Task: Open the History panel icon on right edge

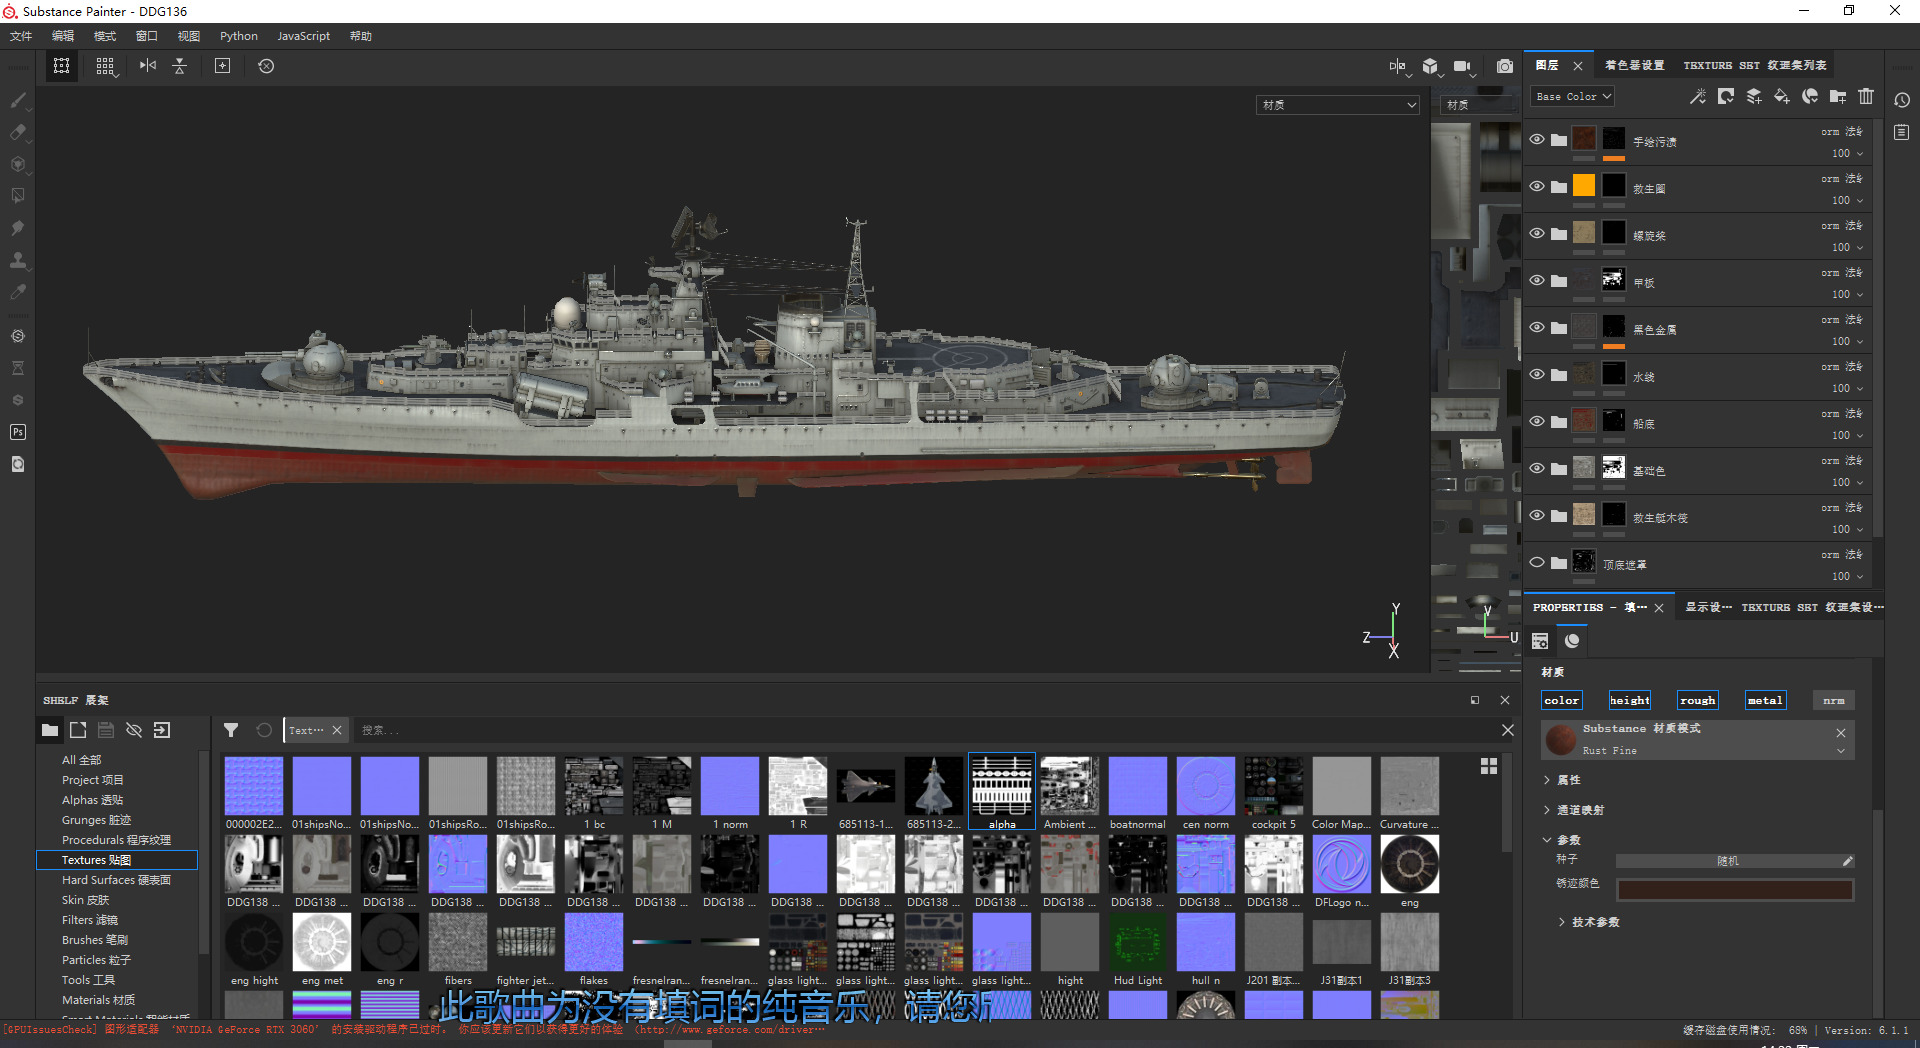Action: click(1902, 100)
